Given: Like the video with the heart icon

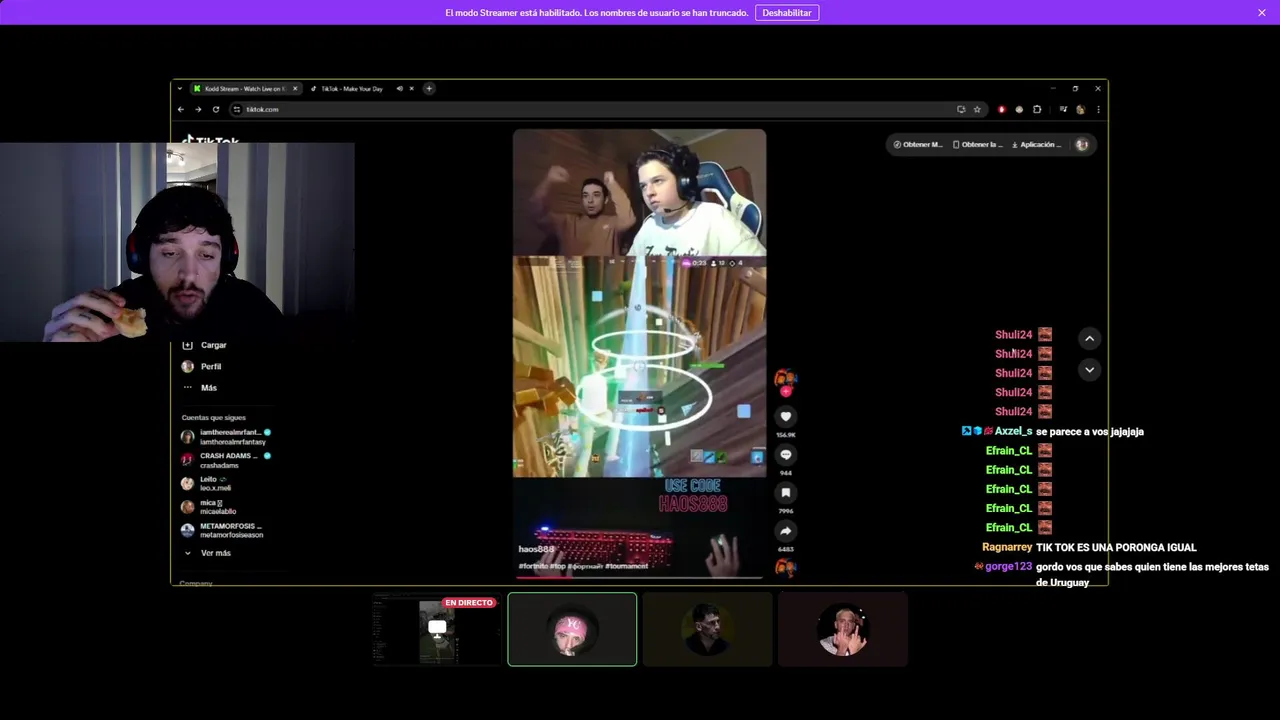Looking at the screenshot, I should pyautogui.click(x=786, y=416).
